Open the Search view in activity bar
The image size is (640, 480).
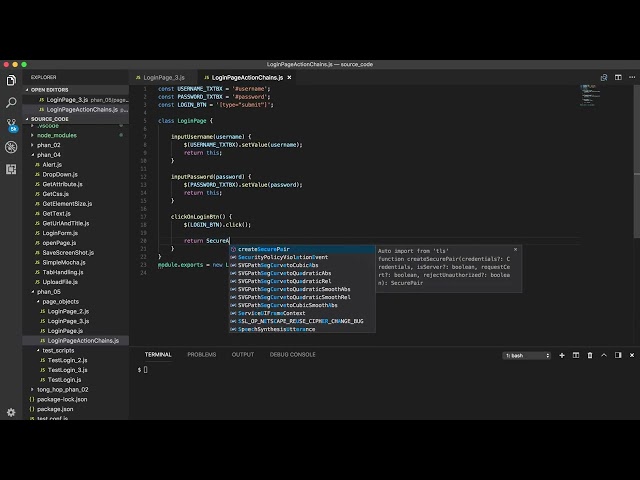point(11,102)
